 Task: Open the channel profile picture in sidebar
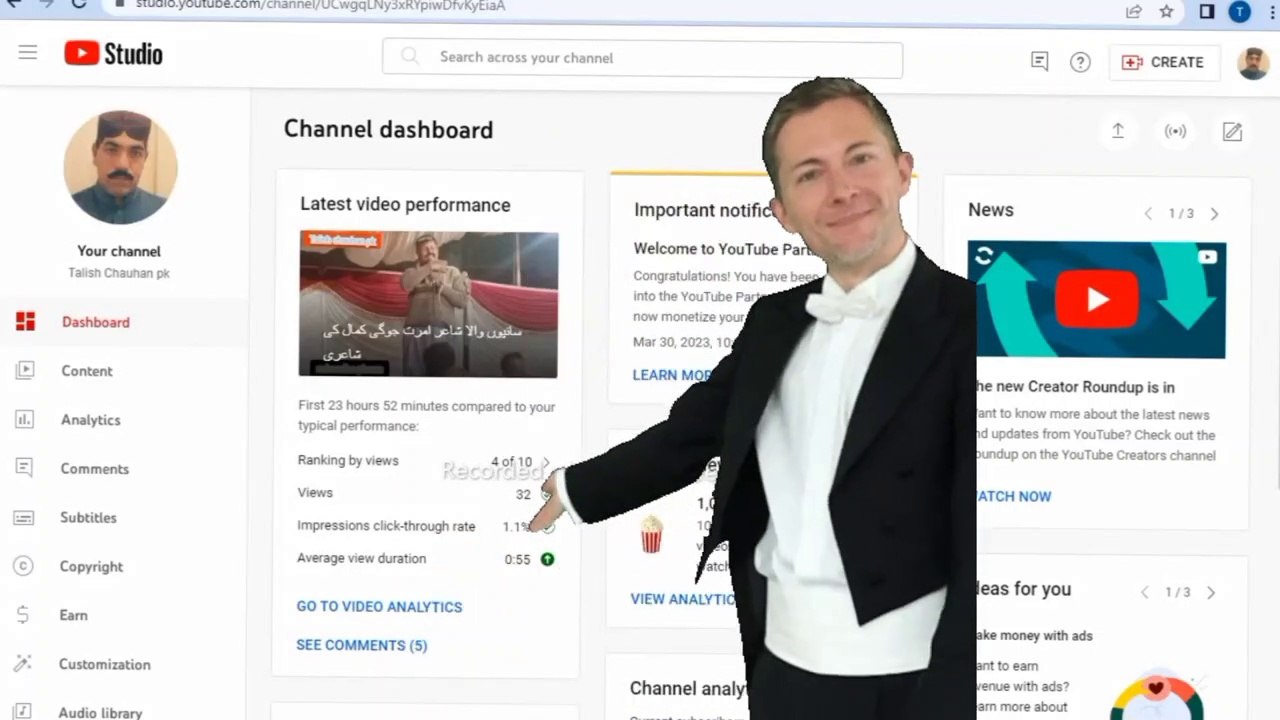tap(120, 167)
